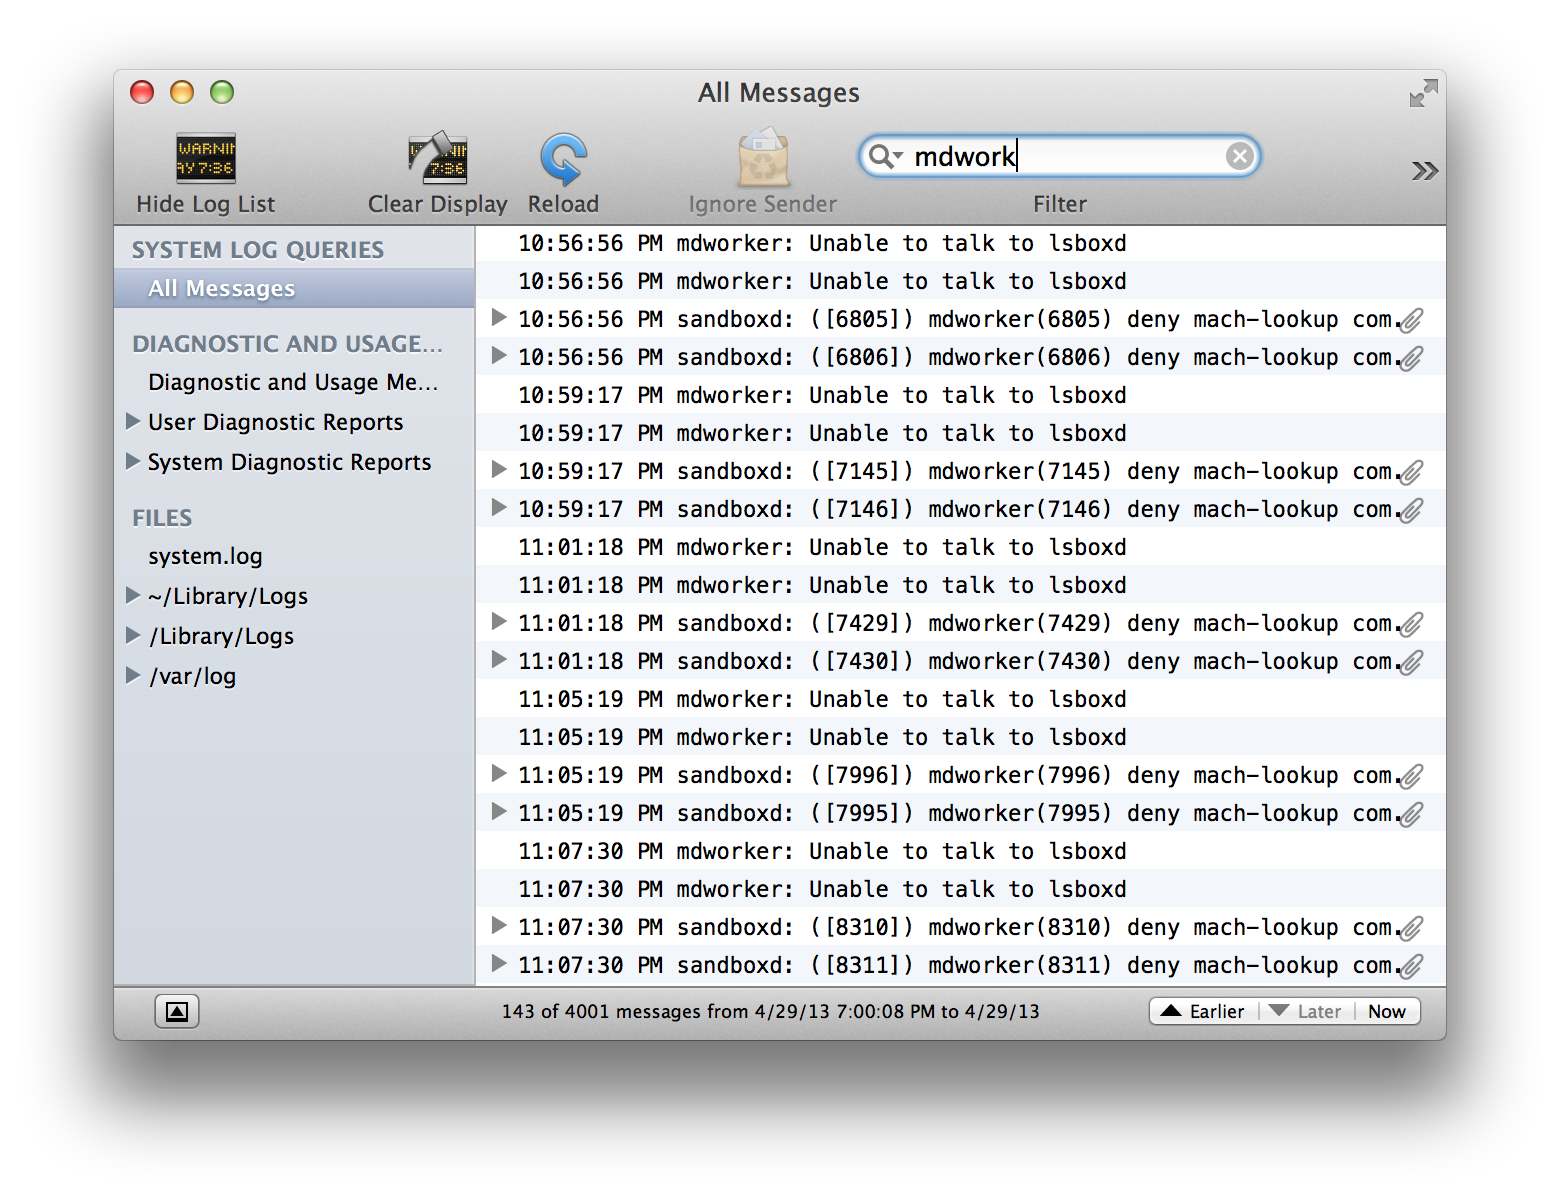Select system.log under FILES

[205, 556]
